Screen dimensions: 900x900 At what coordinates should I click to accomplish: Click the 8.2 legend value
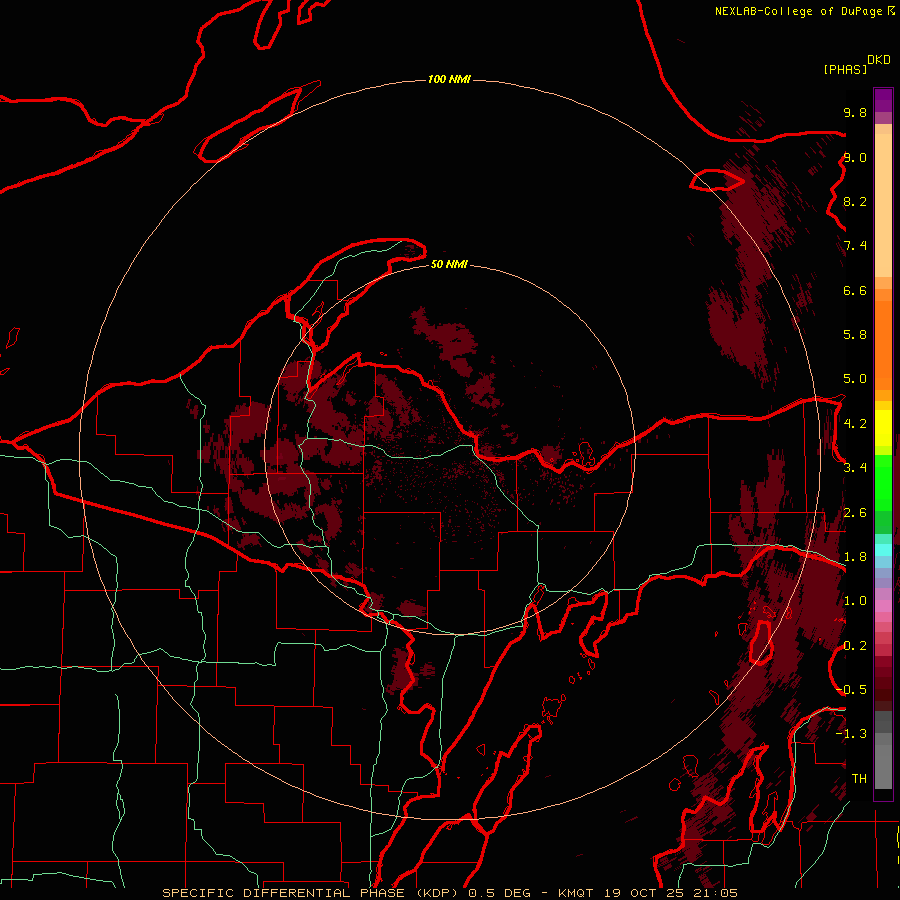point(855,201)
